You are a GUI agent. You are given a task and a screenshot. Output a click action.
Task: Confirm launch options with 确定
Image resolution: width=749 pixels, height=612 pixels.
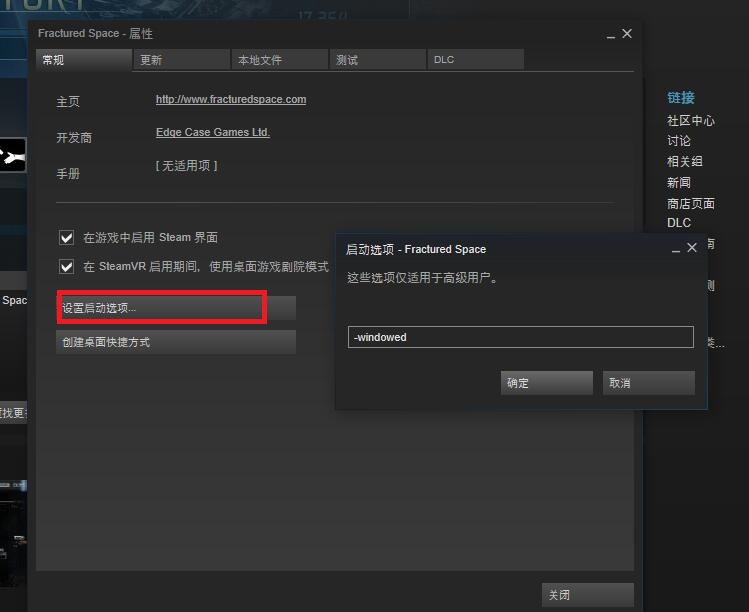tap(547, 383)
